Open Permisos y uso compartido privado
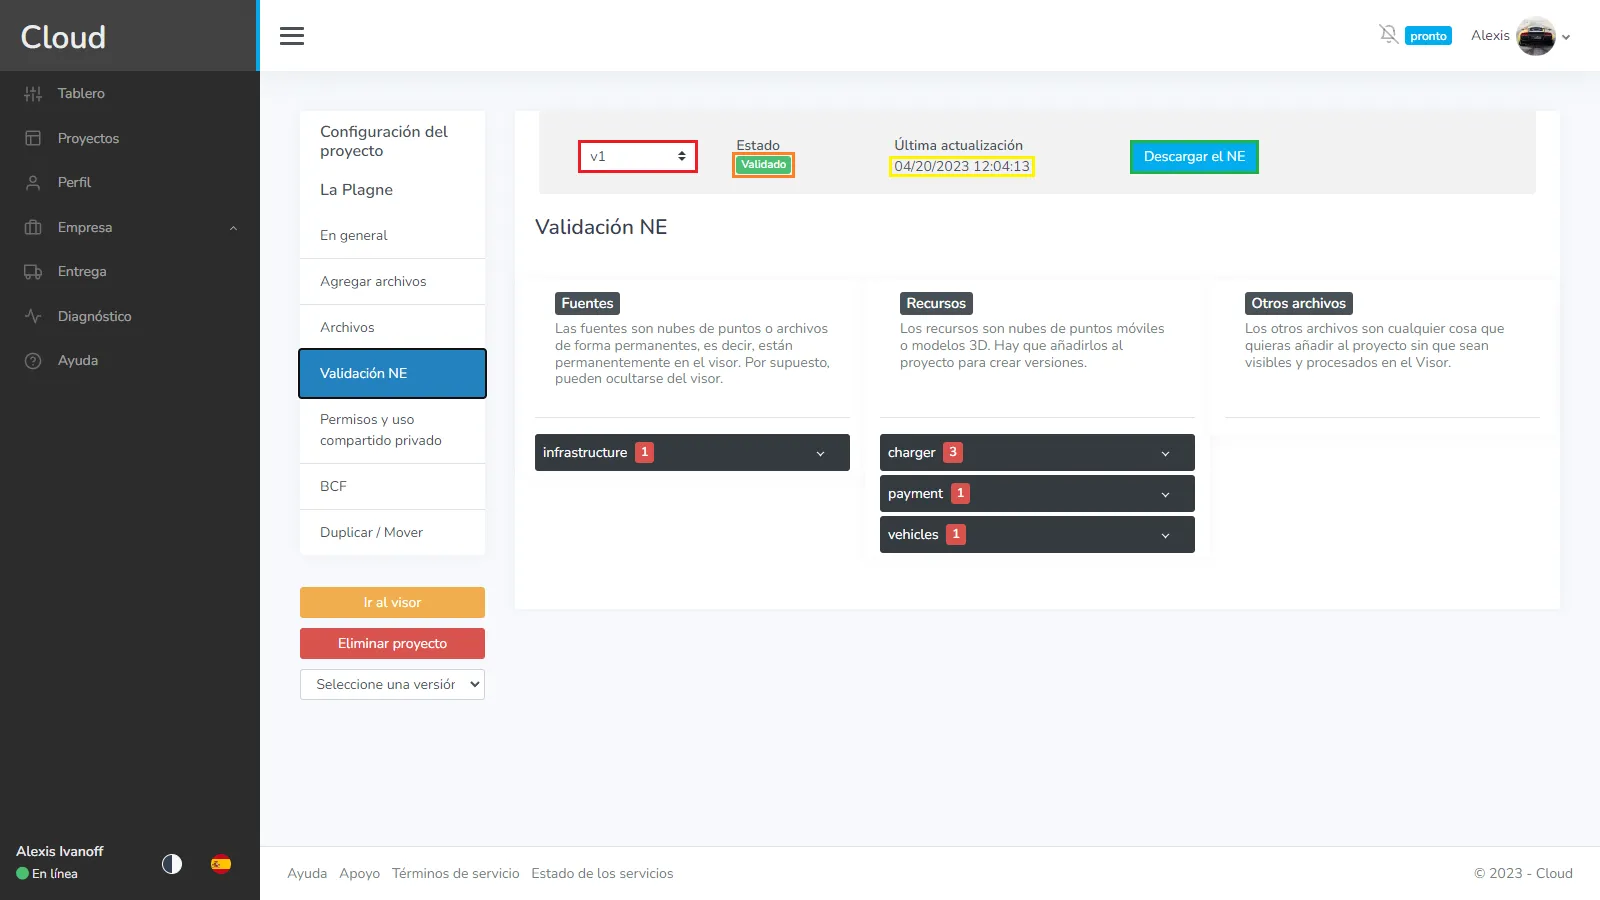 (x=392, y=430)
